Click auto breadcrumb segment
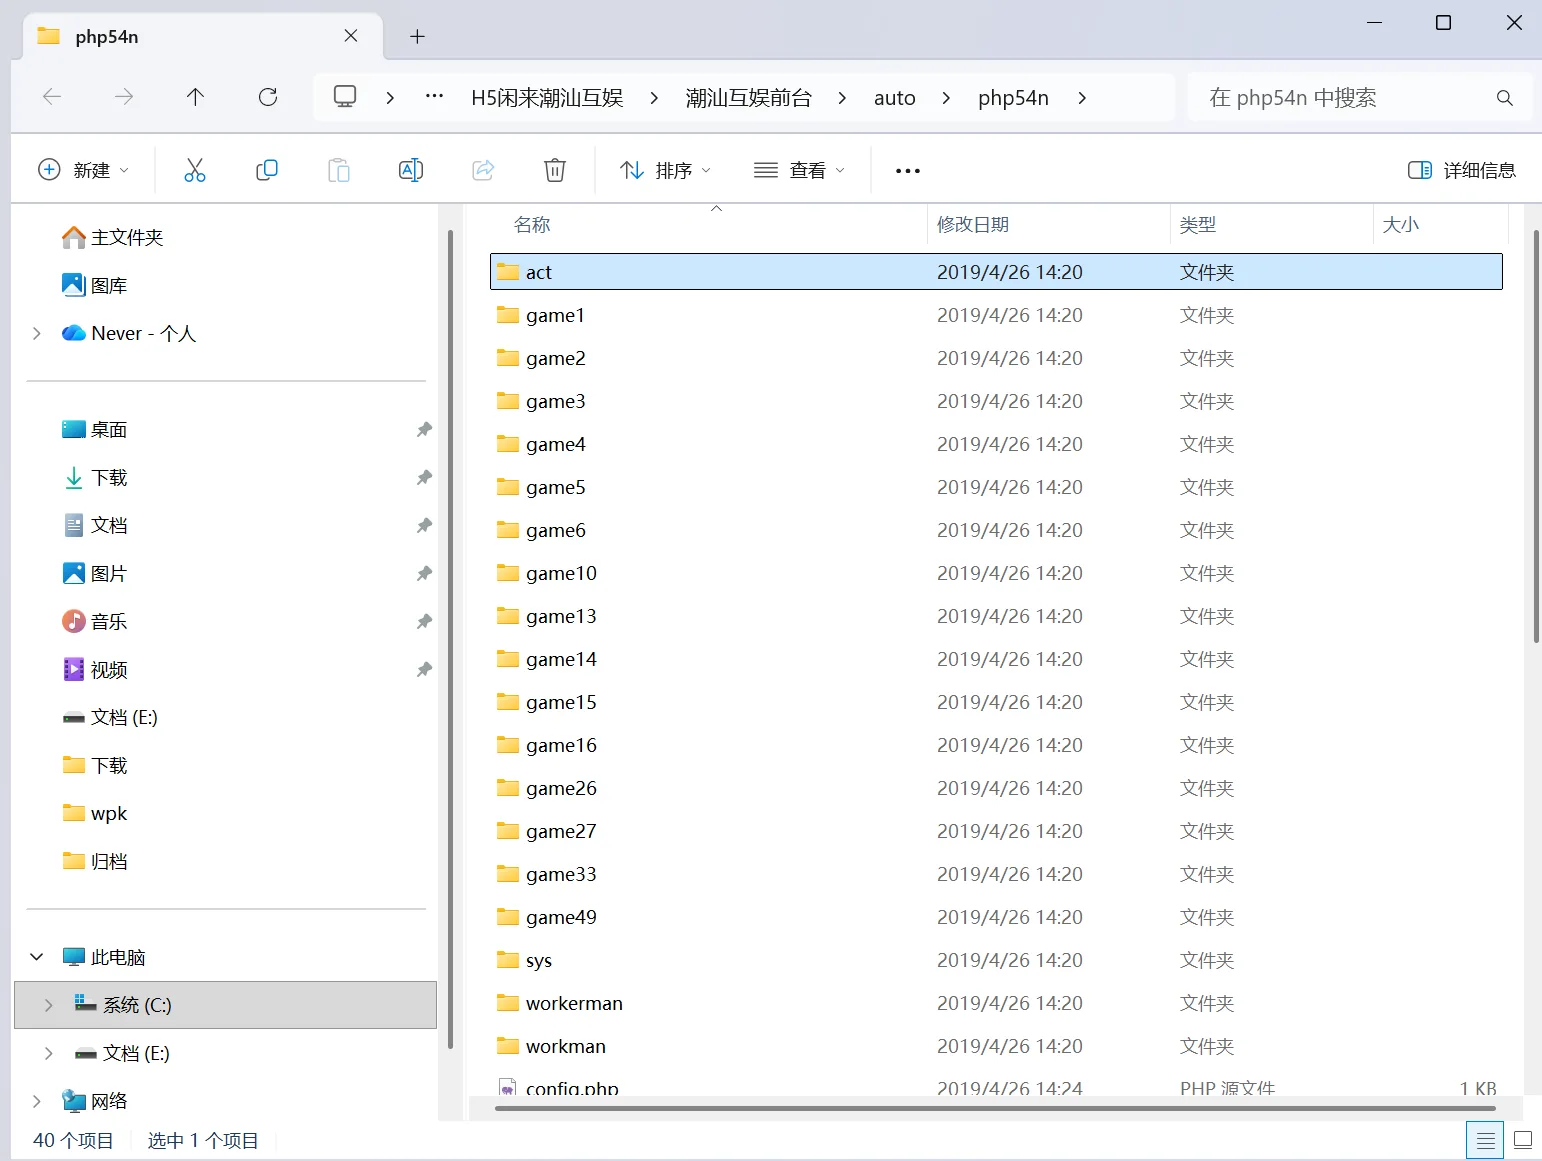The height and width of the screenshot is (1161, 1542). tap(894, 98)
